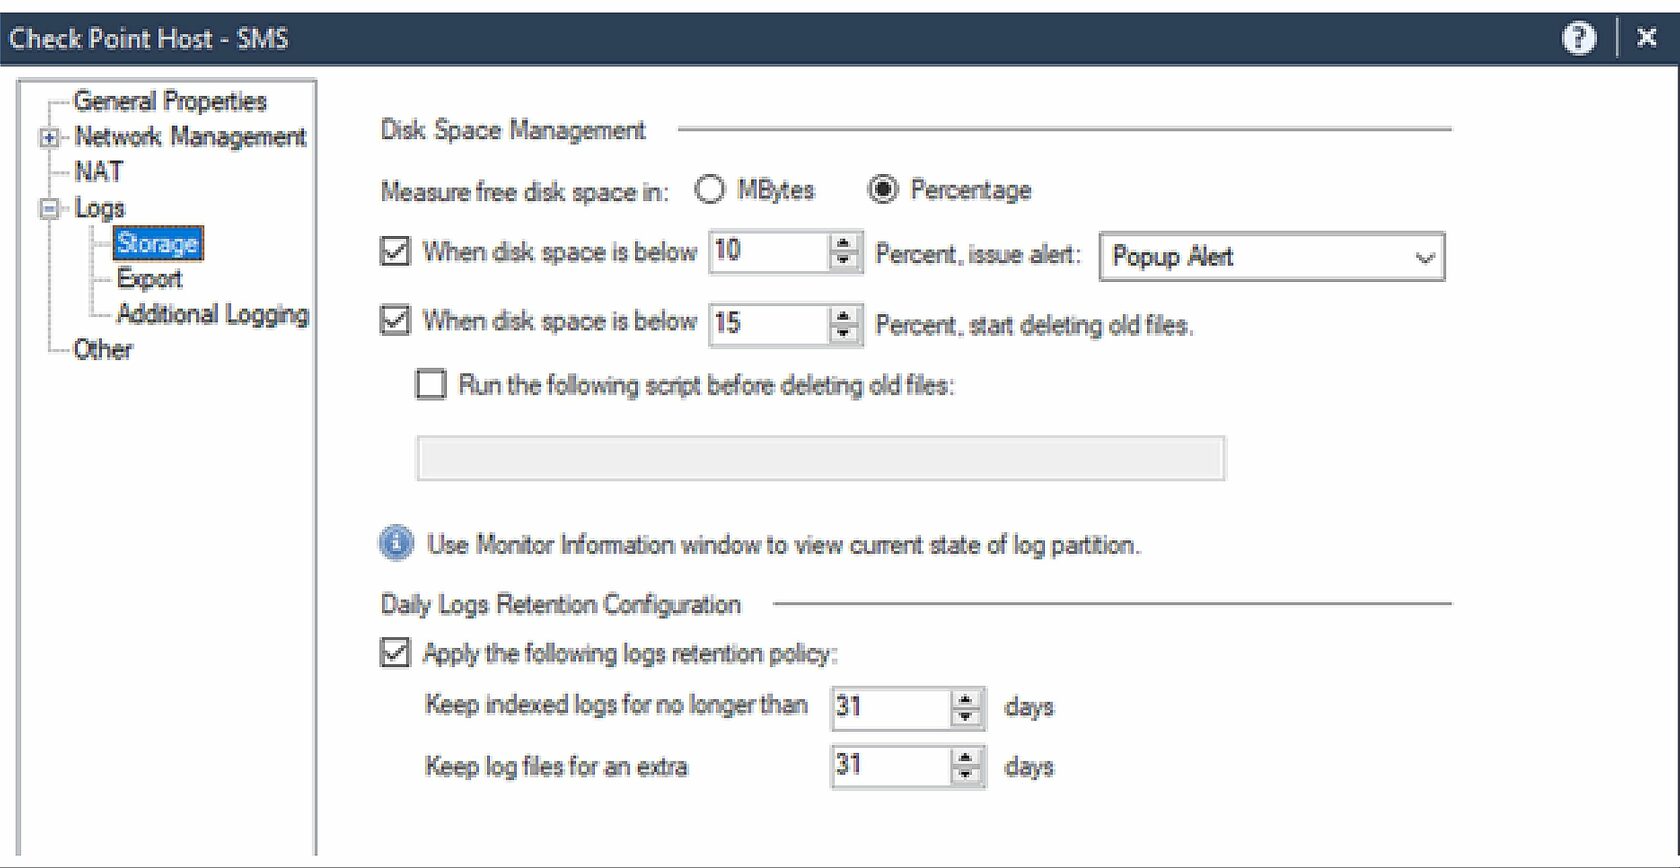Click the blue information icon
Image resolution: width=1680 pixels, height=868 pixels.
(396, 543)
